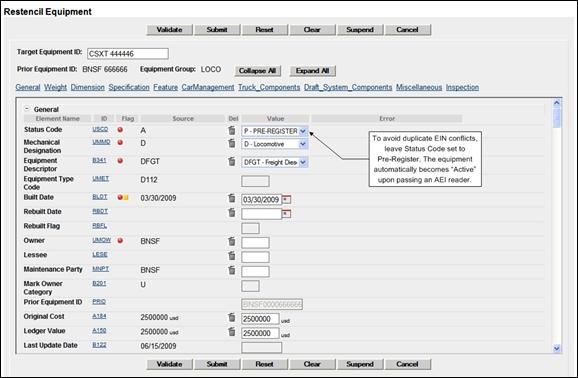The width and height of the screenshot is (578, 378).
Task: Click top Clear button
Action: point(312,30)
